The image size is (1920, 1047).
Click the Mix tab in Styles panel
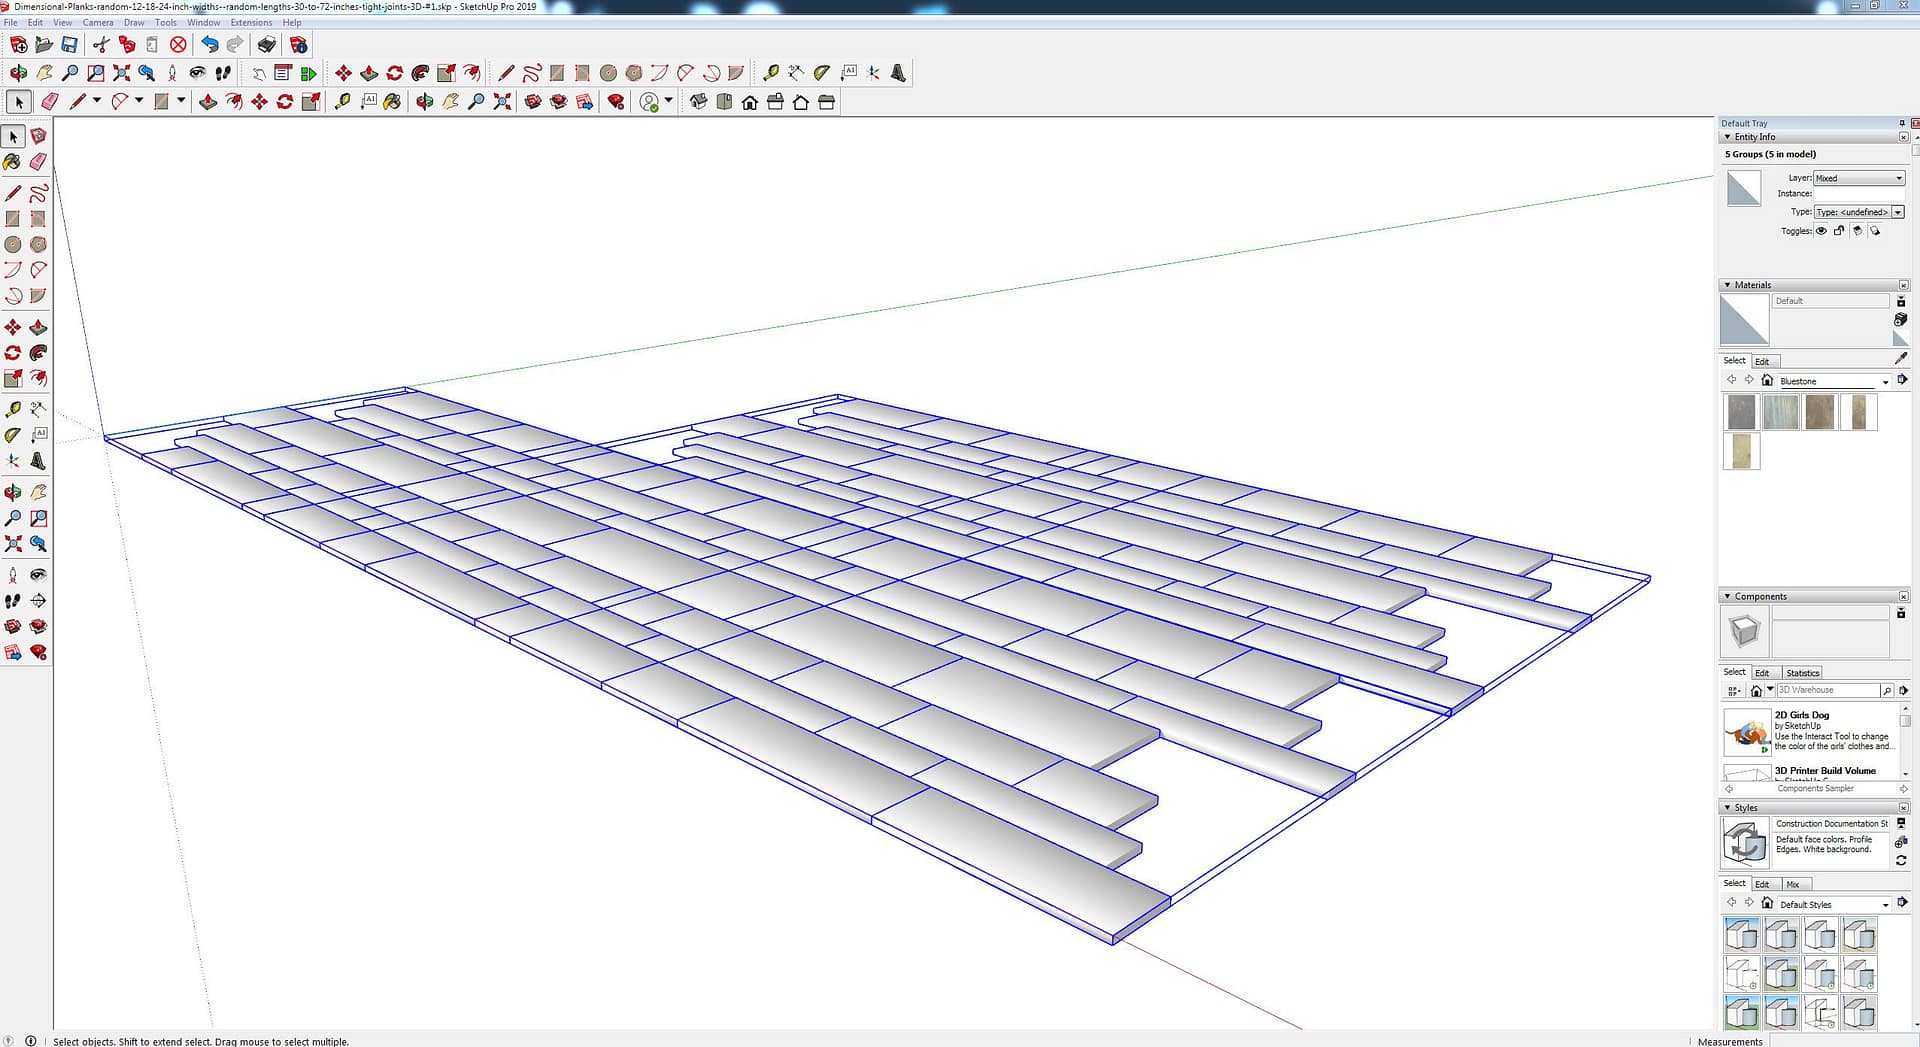(x=1793, y=884)
